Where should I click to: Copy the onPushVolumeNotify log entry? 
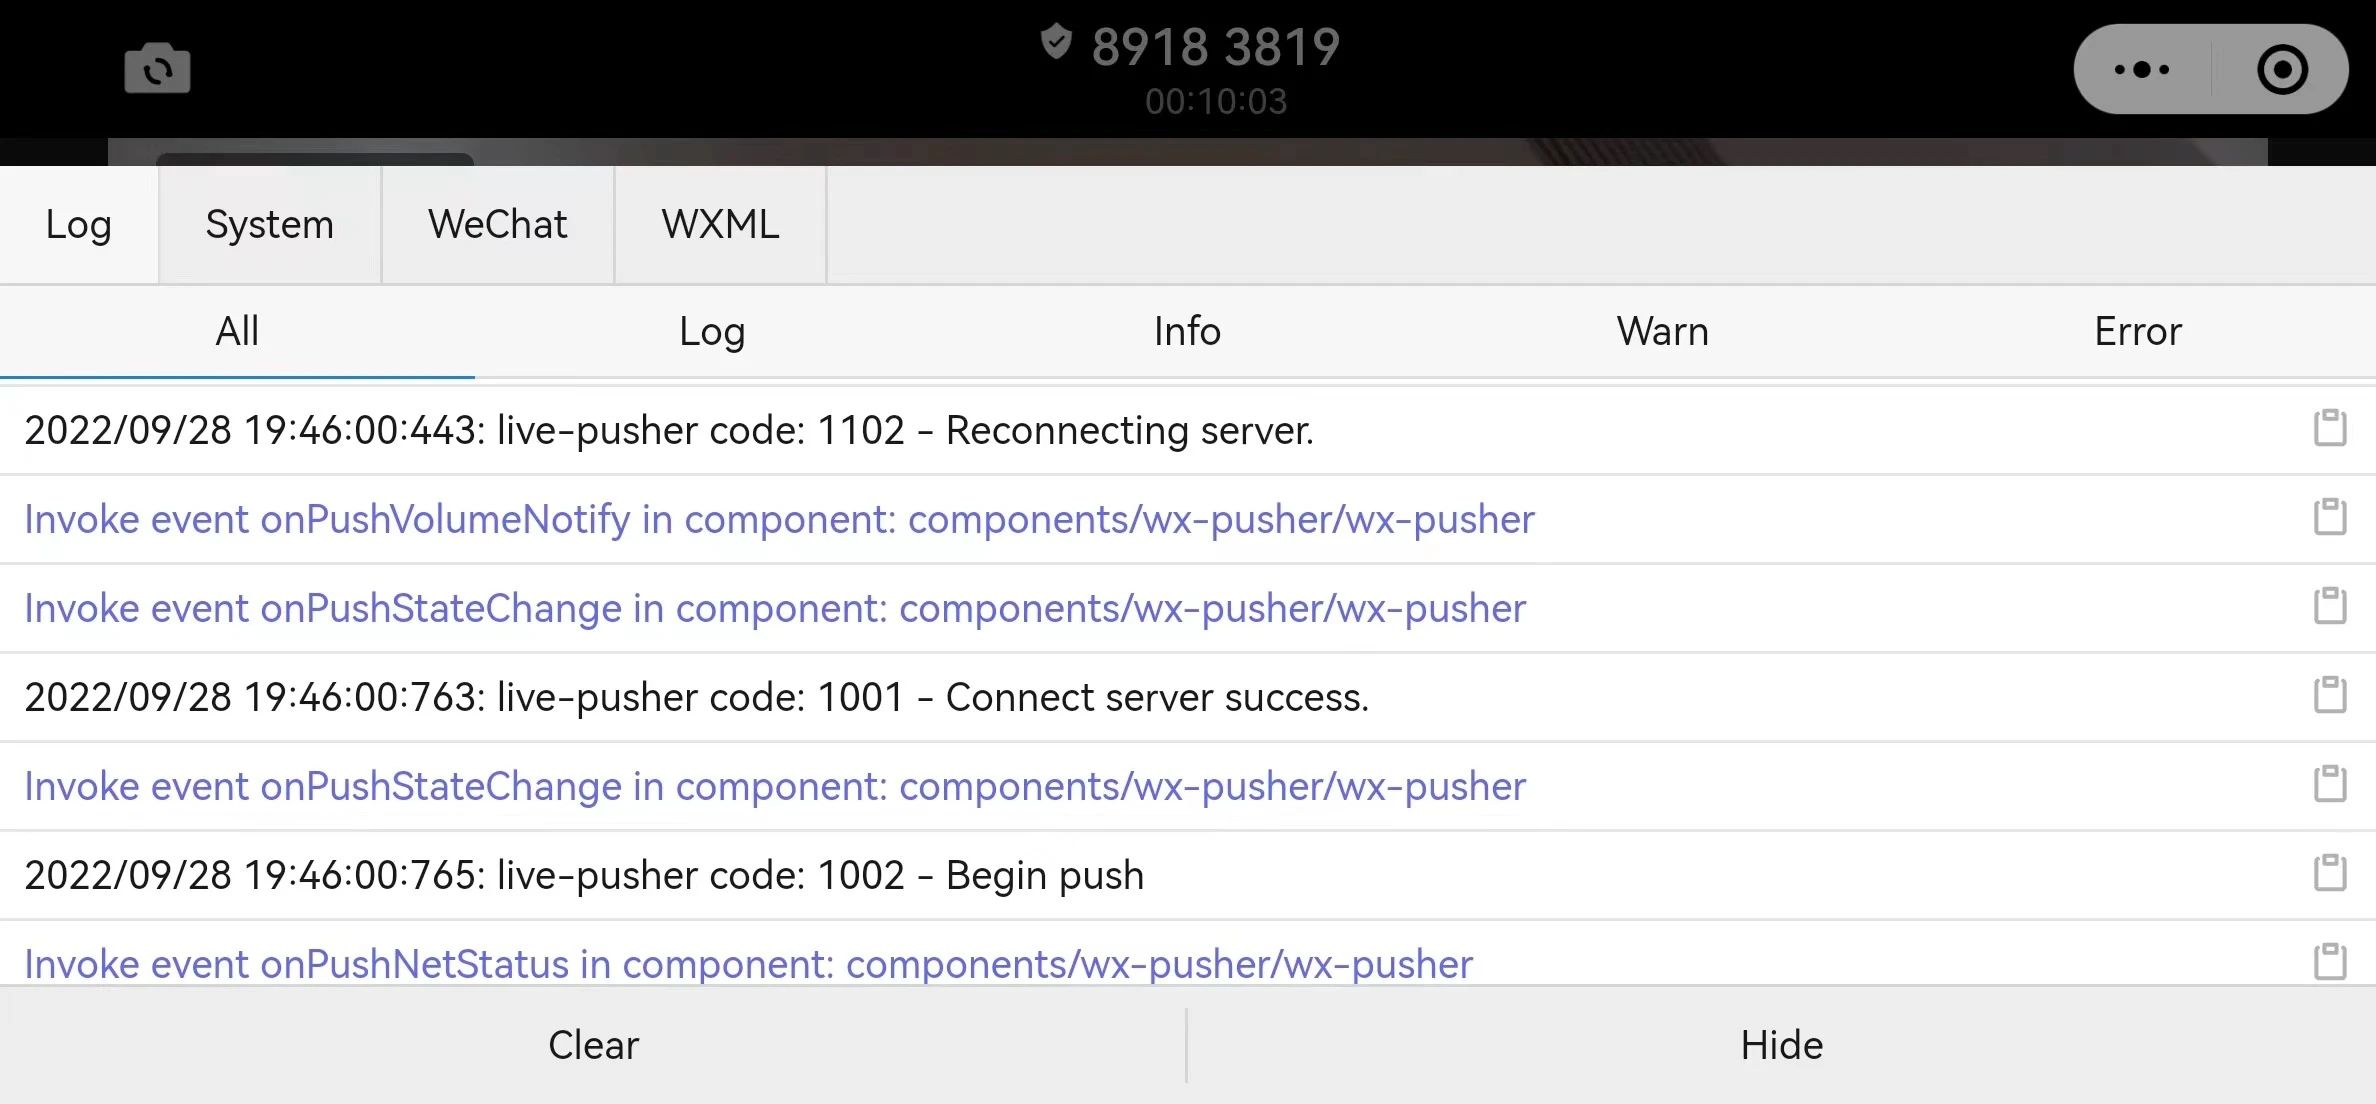(x=2329, y=517)
